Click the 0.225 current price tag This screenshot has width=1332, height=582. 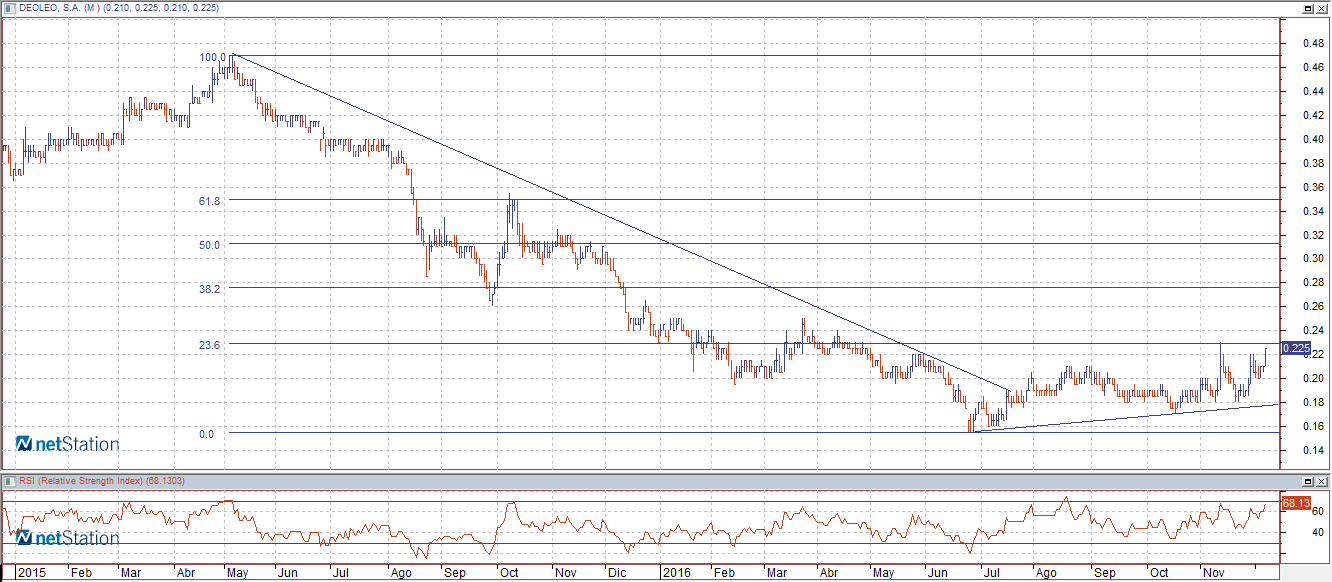pos(1296,348)
